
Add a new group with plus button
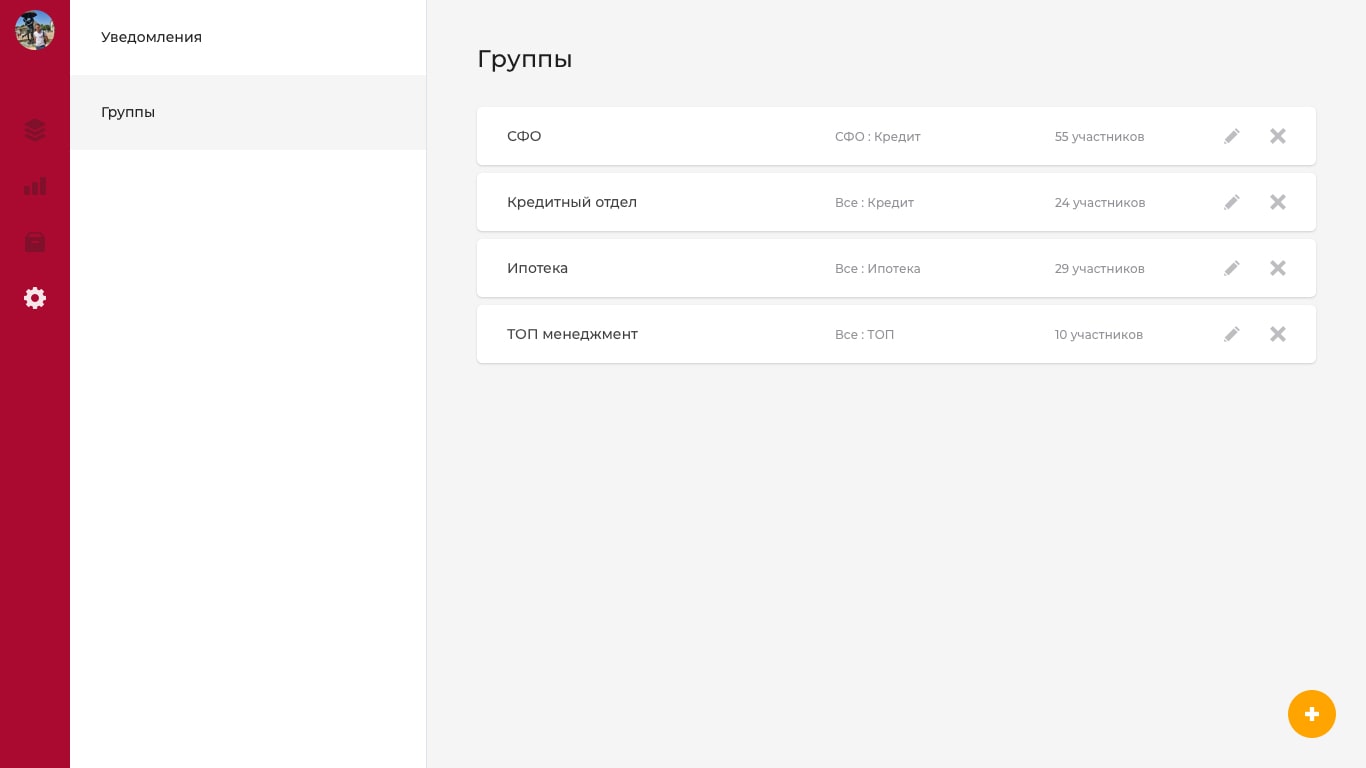(1312, 714)
